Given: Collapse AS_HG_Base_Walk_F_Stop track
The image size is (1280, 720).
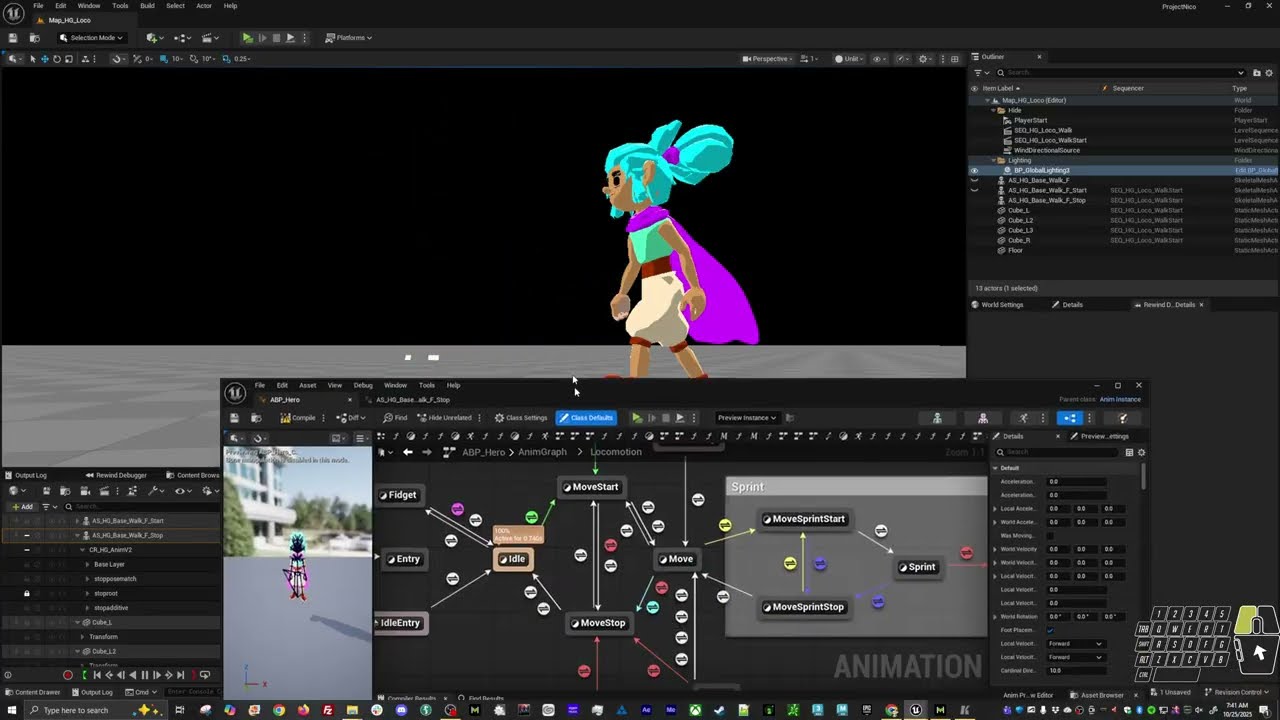Looking at the screenshot, I should (77, 535).
